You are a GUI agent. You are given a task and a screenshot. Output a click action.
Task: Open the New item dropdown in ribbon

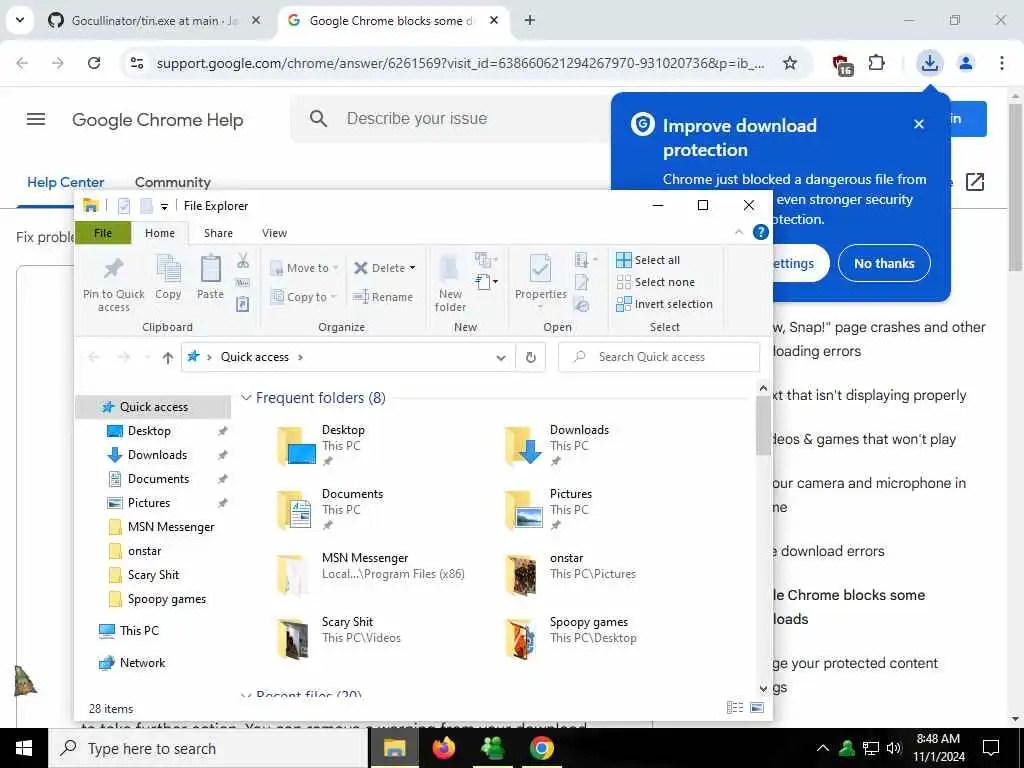pos(486,282)
